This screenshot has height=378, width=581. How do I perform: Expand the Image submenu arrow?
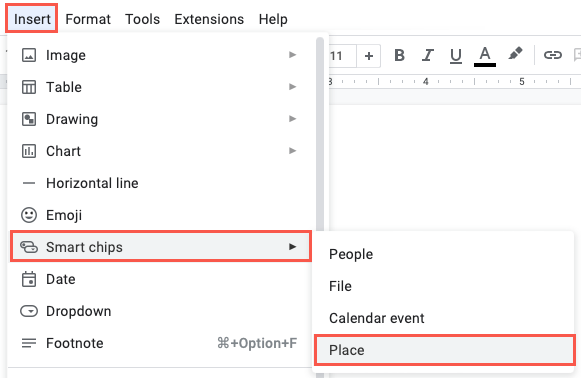(x=292, y=55)
